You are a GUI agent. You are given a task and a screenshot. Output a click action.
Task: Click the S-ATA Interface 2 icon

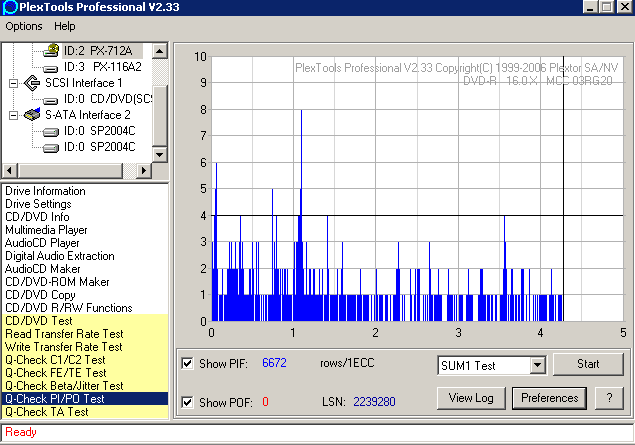point(30,115)
